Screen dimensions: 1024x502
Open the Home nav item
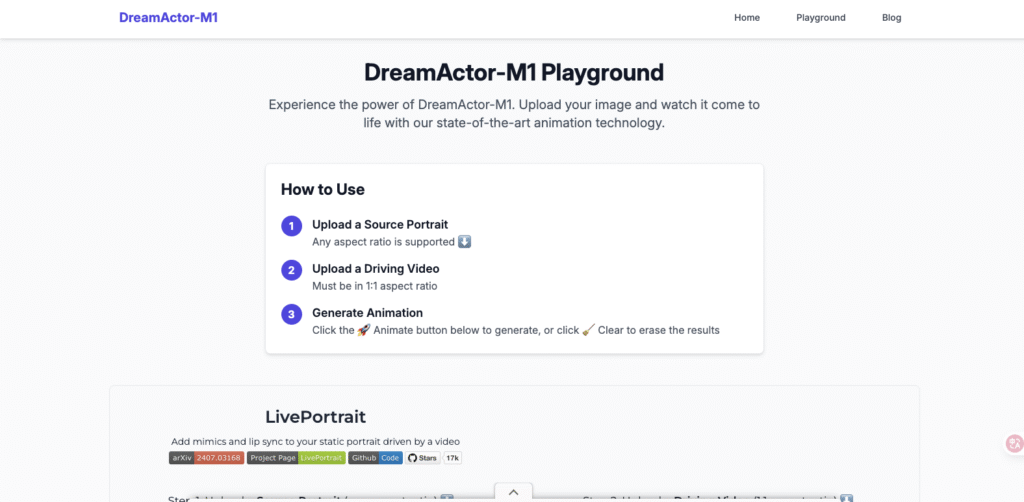[746, 18]
